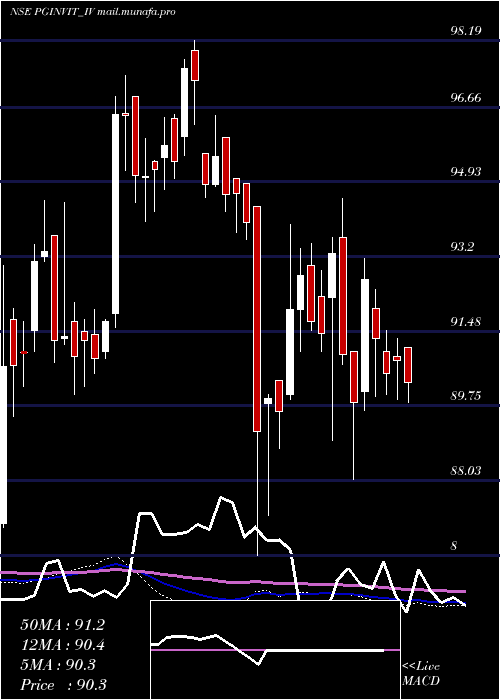This screenshot has height=700, width=500.
Task: Click the NSE PGINVIT_IV chart title
Action: pyautogui.click(x=51, y=12)
